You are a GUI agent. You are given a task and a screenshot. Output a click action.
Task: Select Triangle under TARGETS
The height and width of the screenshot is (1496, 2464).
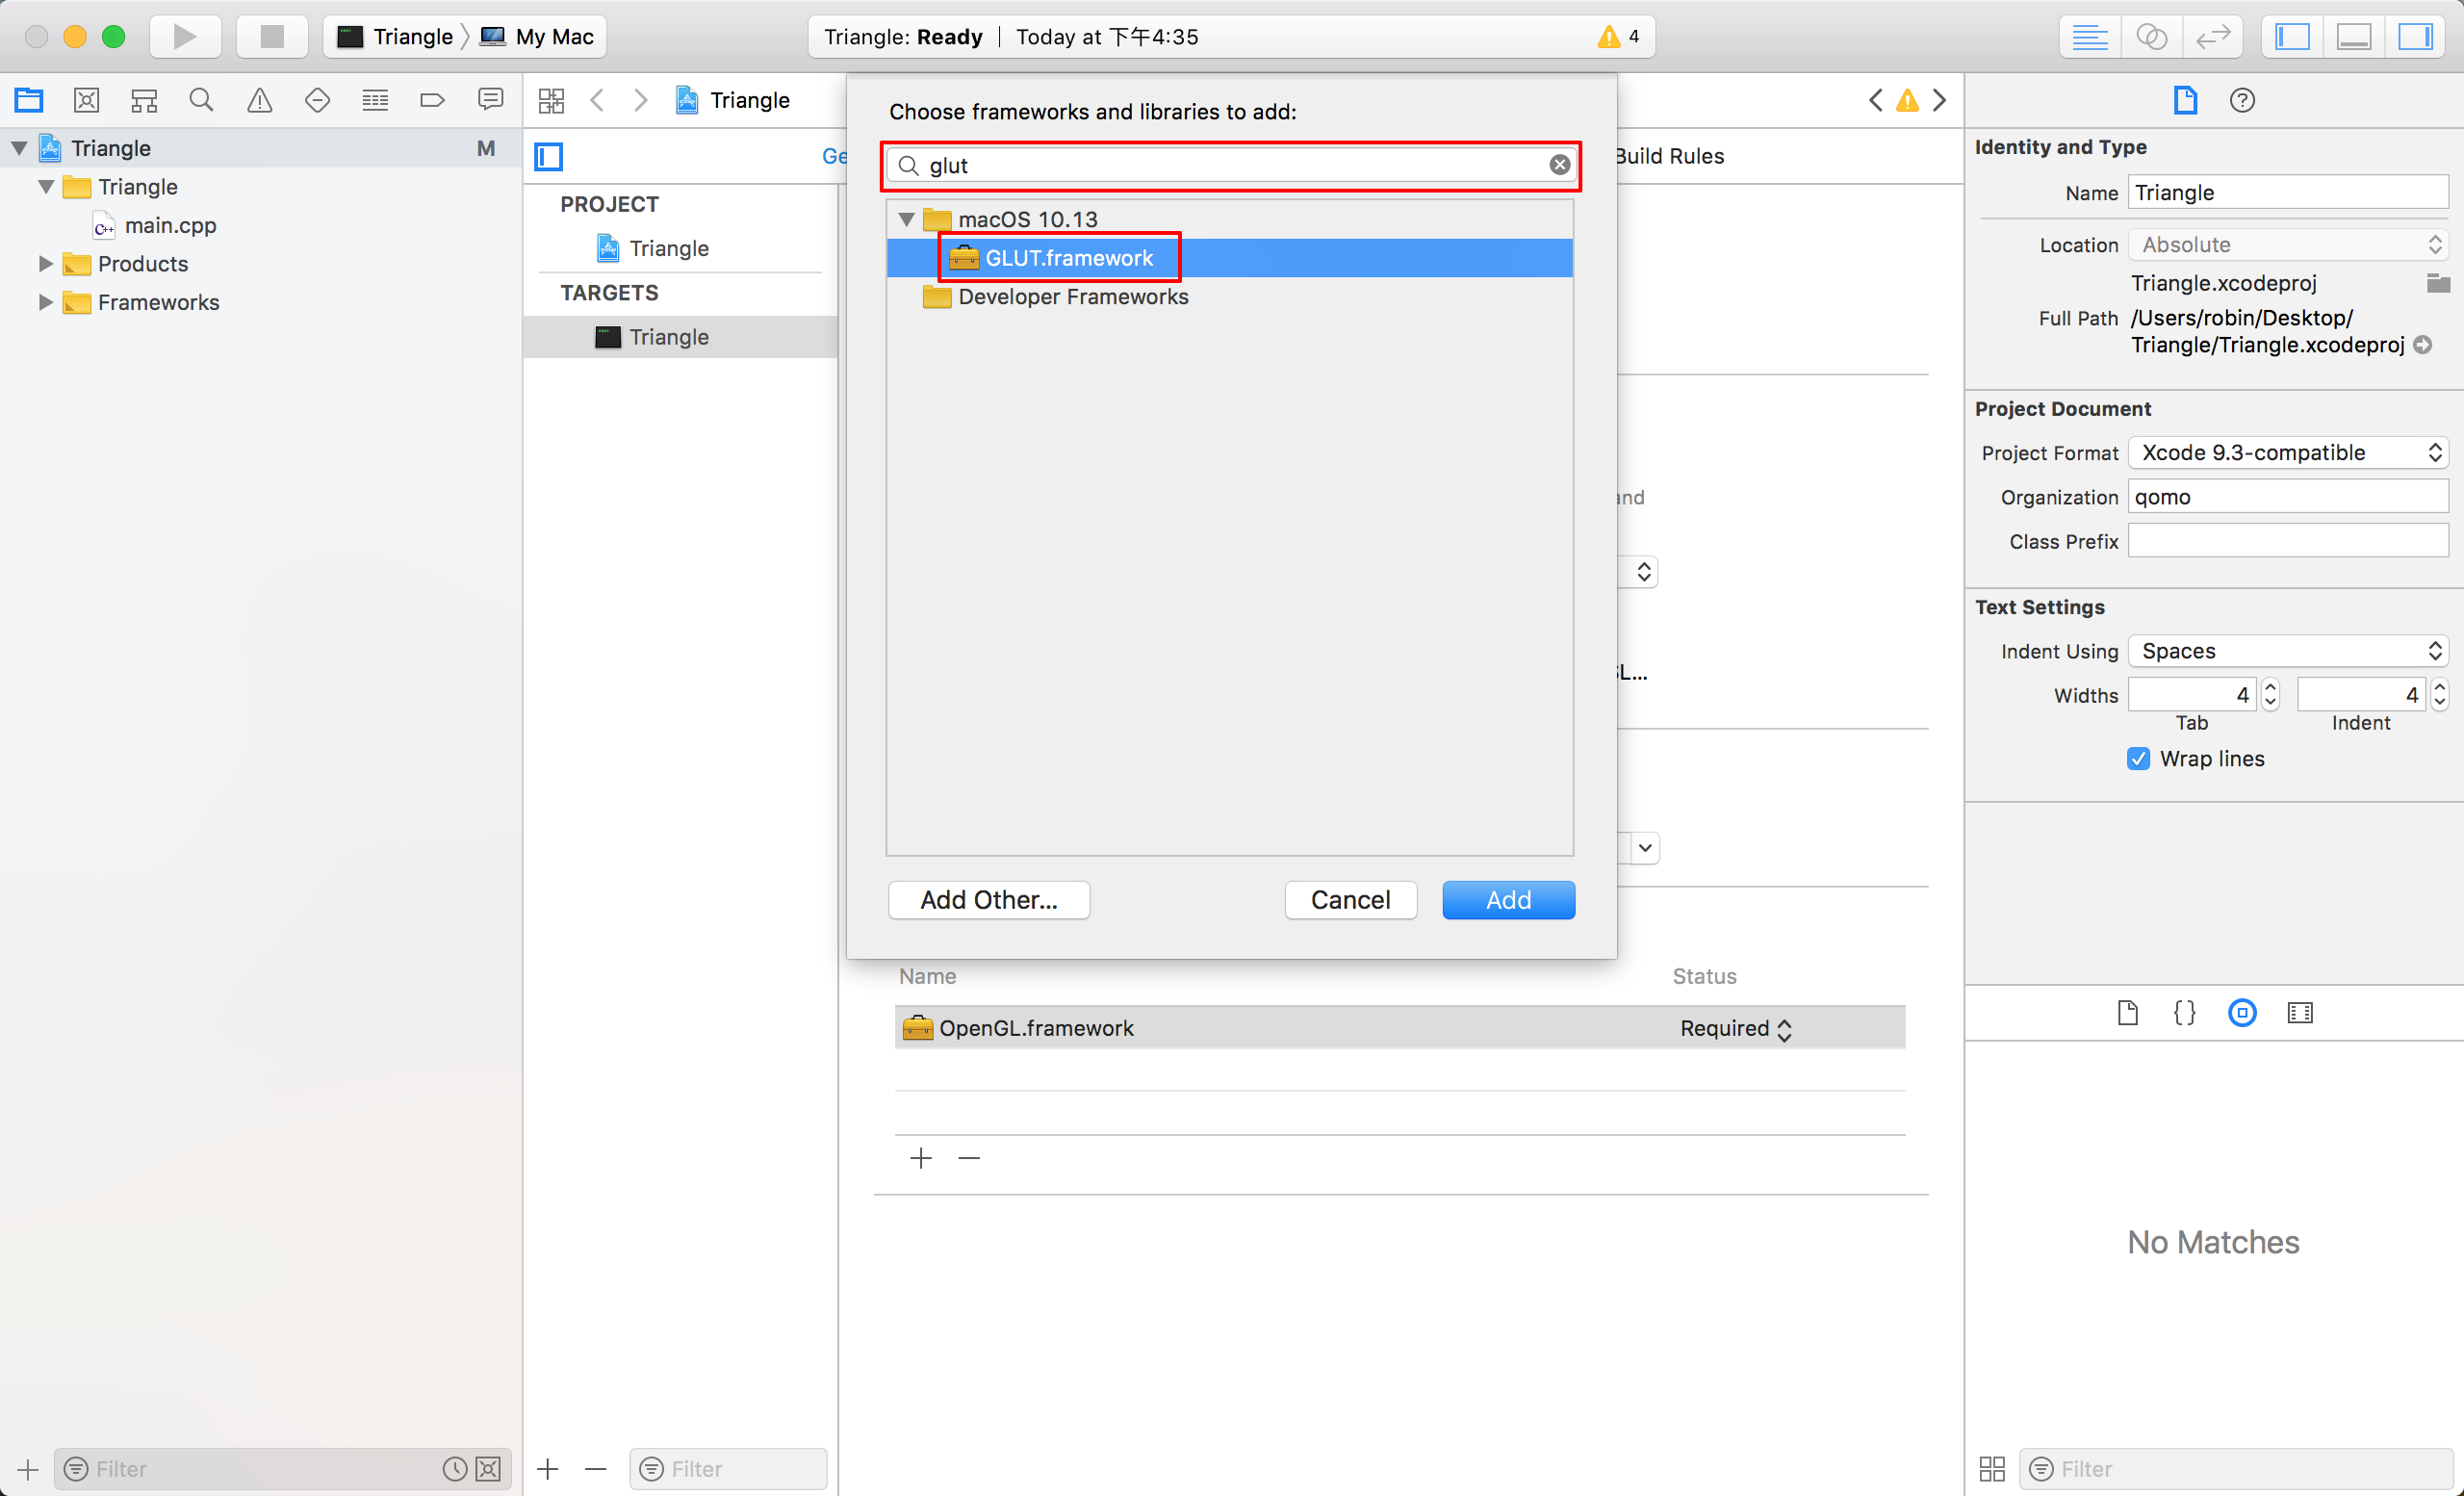(x=680, y=337)
